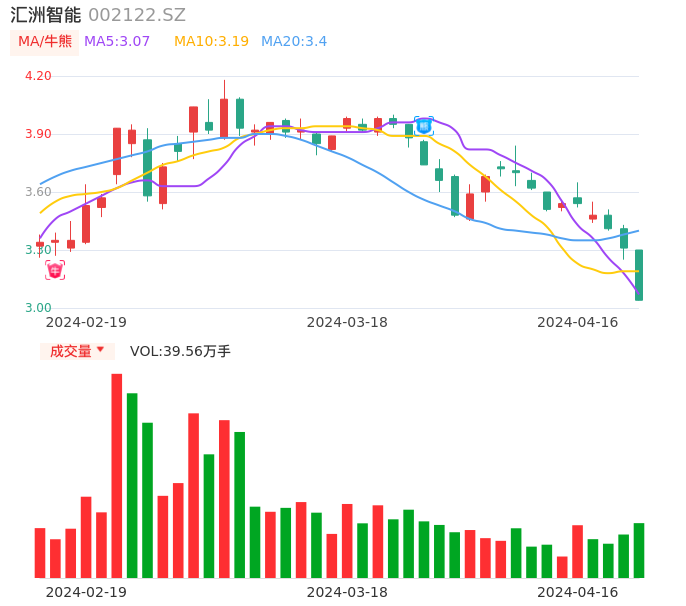Viewport: 686px width, 606px height.
Task: Select the rightmost green volume bar
Action: pyautogui.click(x=639, y=550)
